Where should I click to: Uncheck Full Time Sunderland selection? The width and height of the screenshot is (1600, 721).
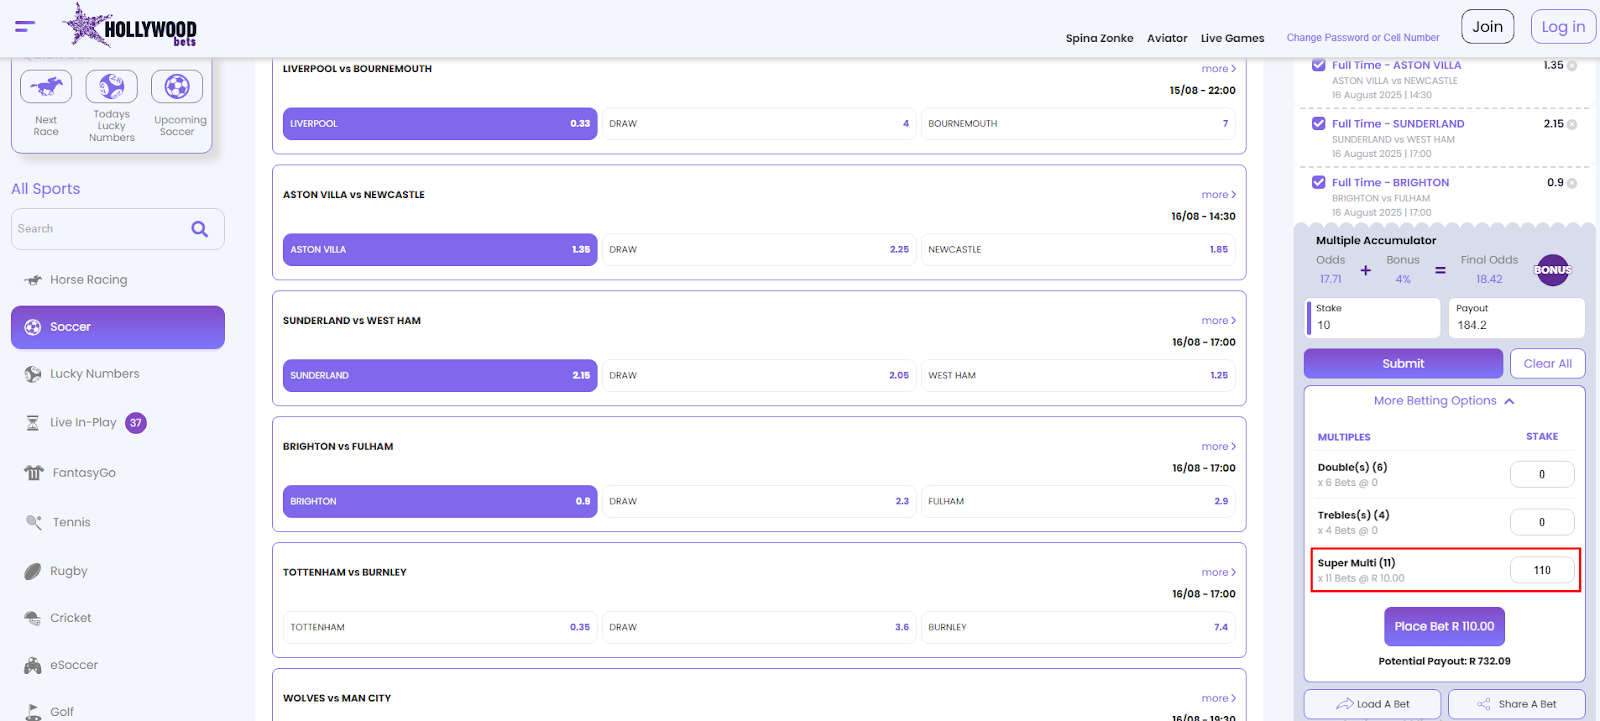pyautogui.click(x=1318, y=124)
